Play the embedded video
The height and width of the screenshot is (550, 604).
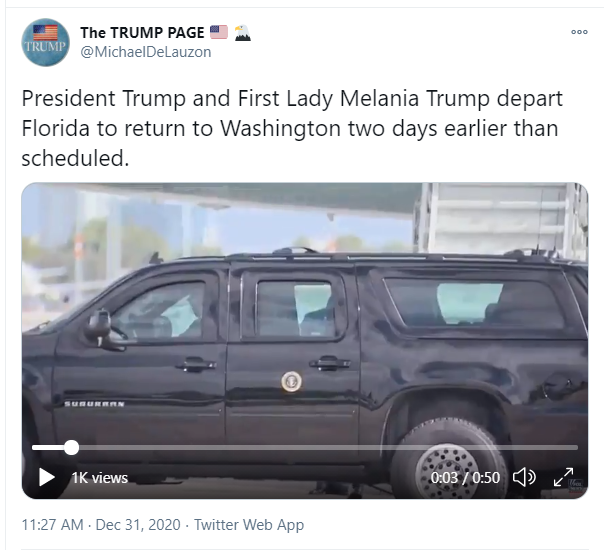pos(46,477)
